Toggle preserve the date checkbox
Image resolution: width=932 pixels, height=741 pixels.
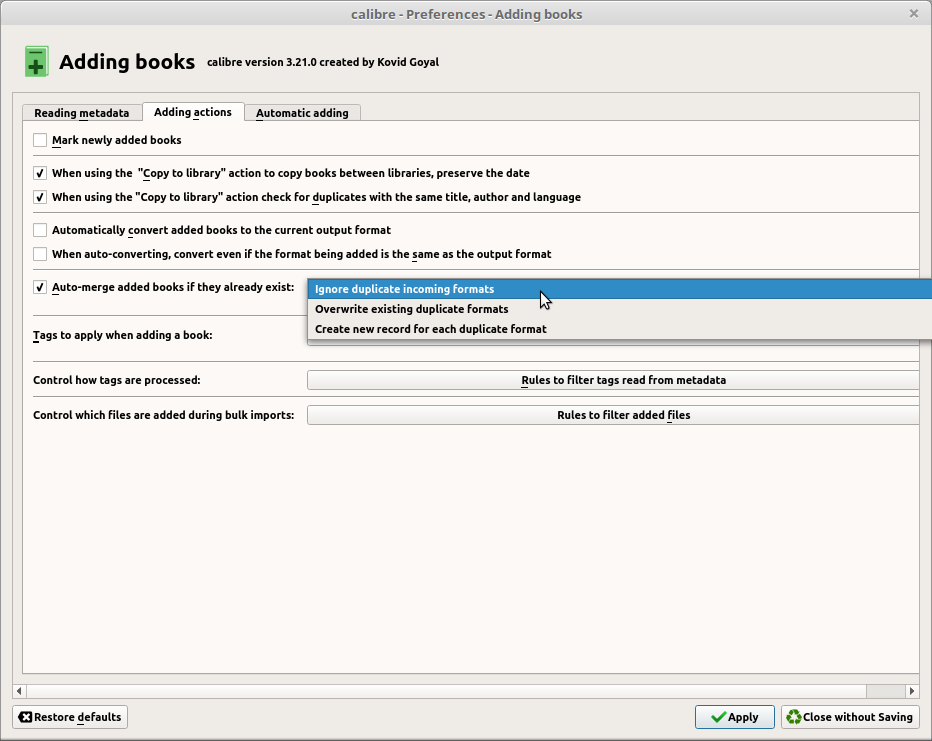40,173
